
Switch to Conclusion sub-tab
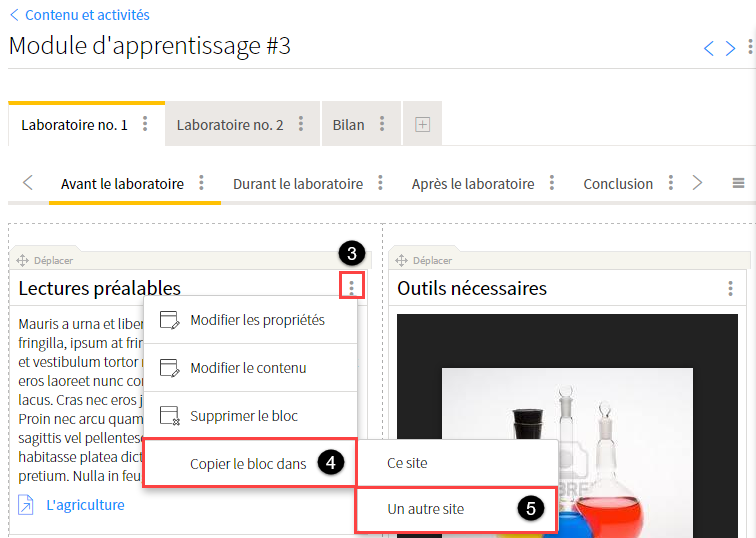pos(618,184)
